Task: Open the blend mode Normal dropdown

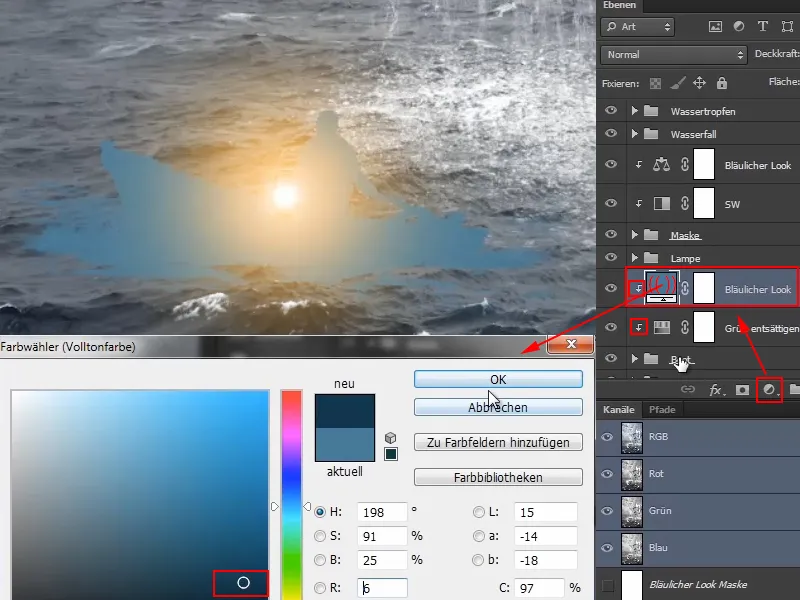Action: pyautogui.click(x=674, y=55)
